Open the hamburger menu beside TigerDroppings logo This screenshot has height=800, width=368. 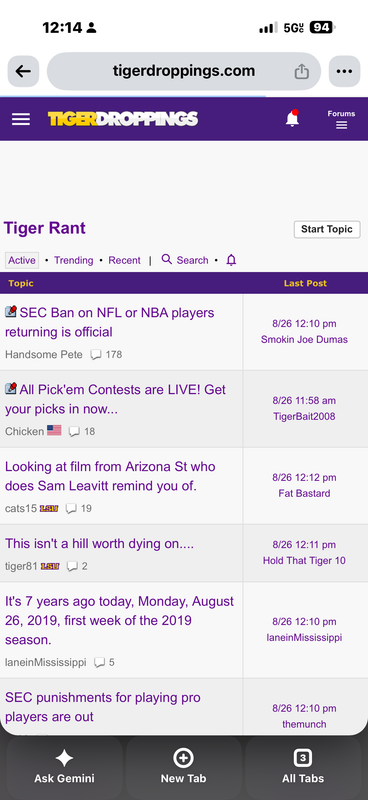pyautogui.click(x=21, y=119)
